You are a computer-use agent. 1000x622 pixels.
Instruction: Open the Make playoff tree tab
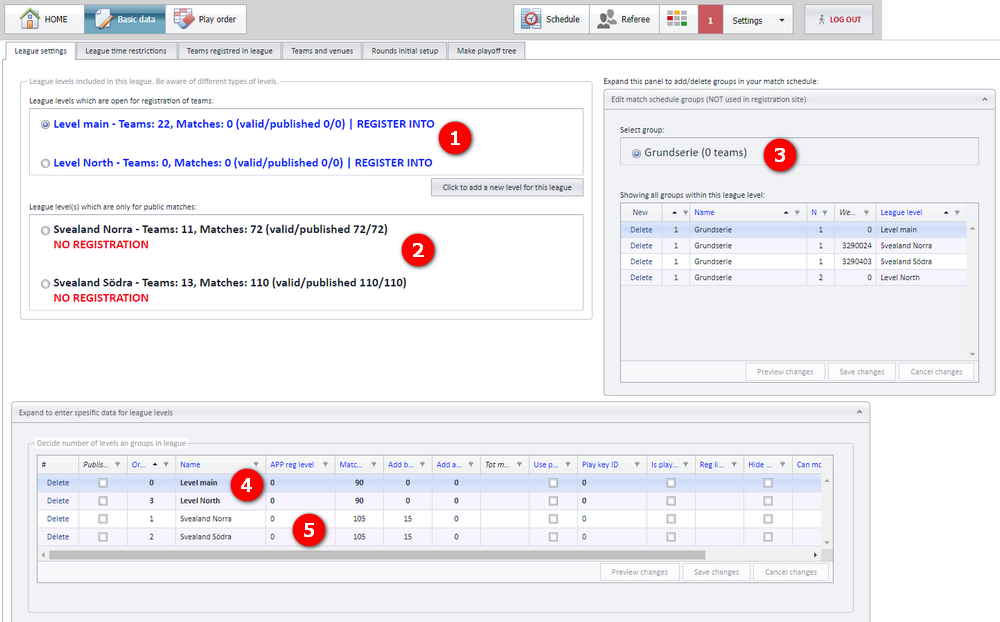coord(487,51)
